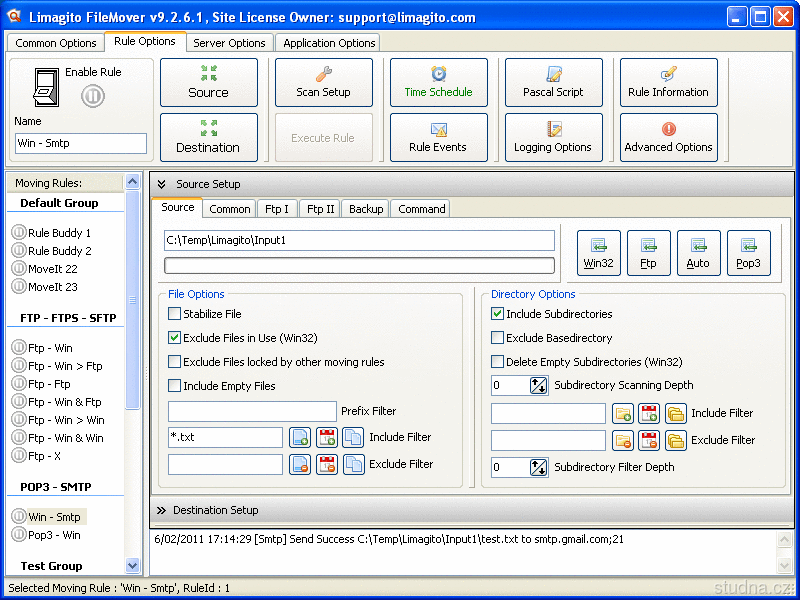Click the source directory path field
Viewport: 800px width, 600px height.
click(x=359, y=240)
